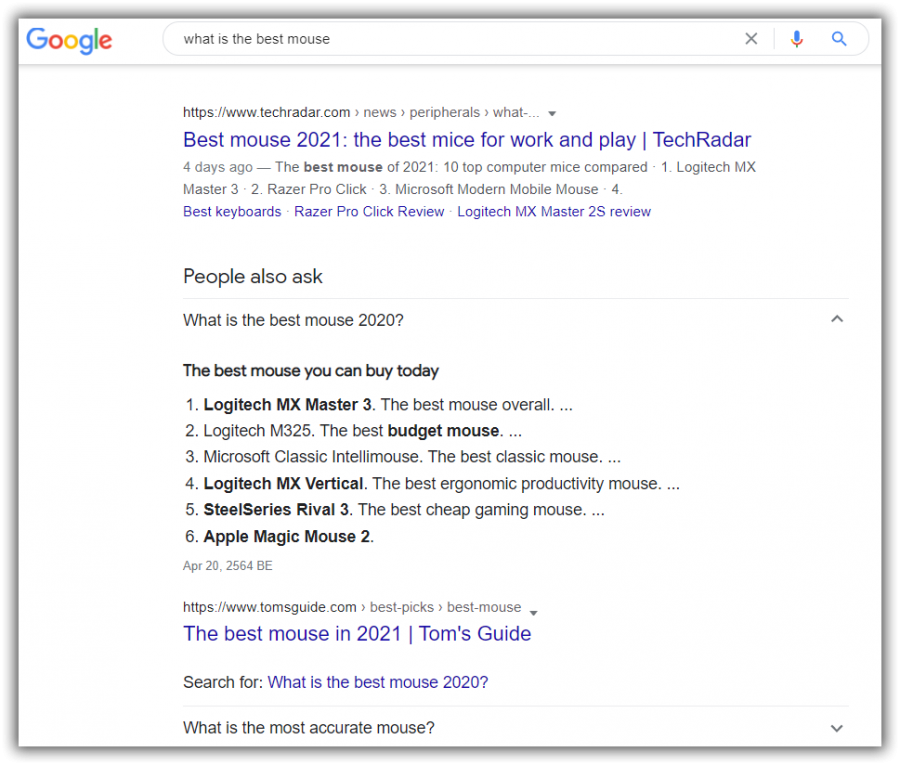Open 'Best mouse 2021' TechRadar result
Image resolution: width=900 pixels, height=765 pixels.
467,139
